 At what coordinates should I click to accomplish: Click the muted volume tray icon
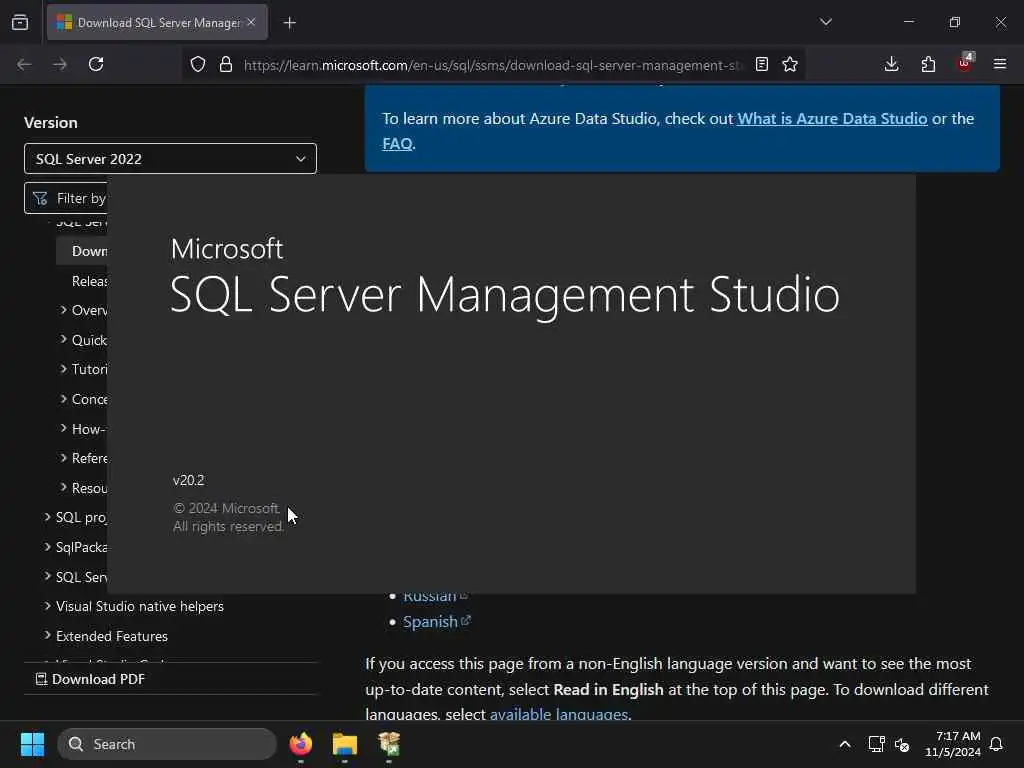[x=902, y=744]
